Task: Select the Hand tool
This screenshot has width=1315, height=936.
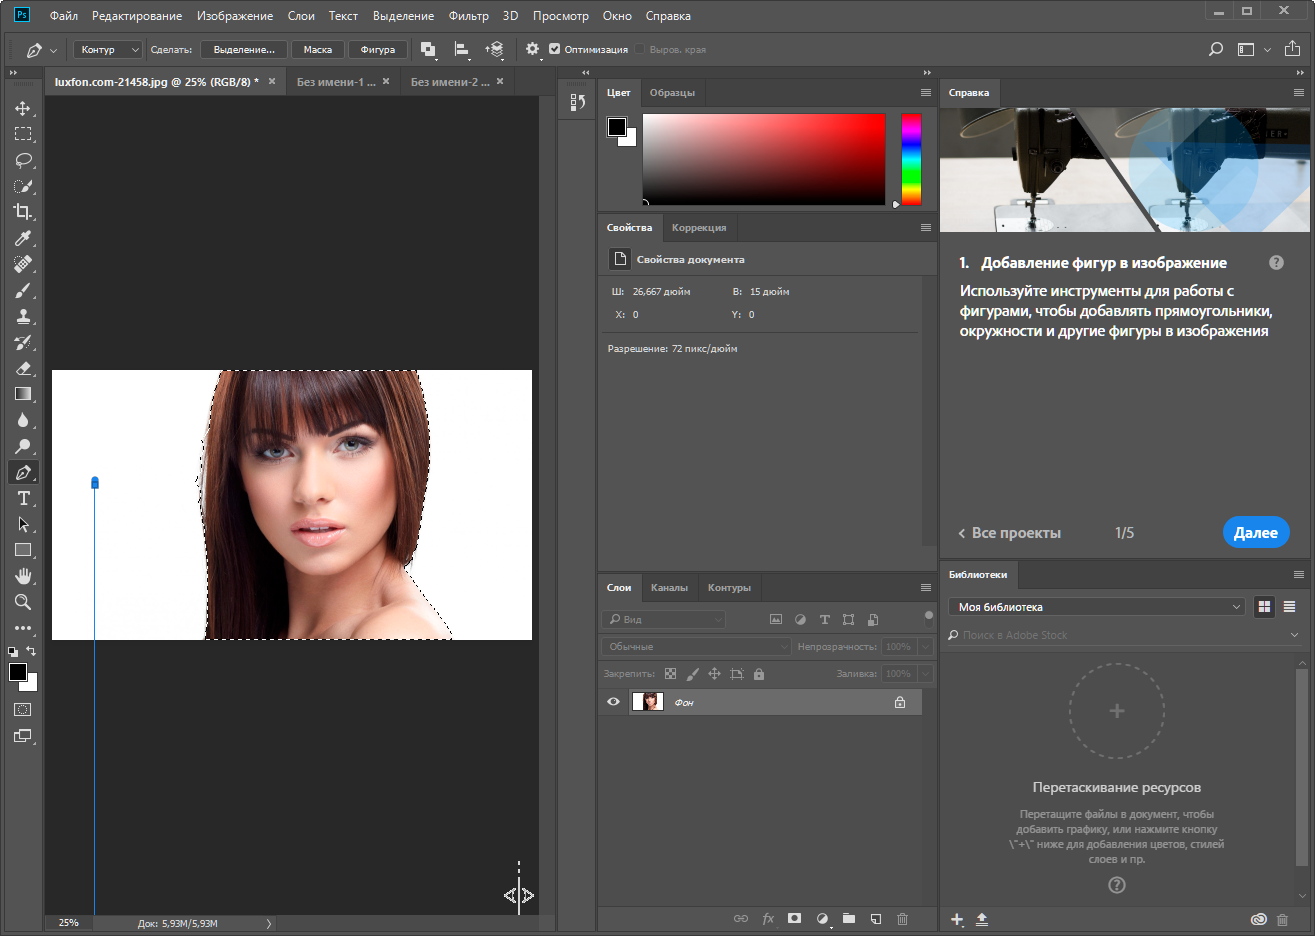Action: click(23, 576)
